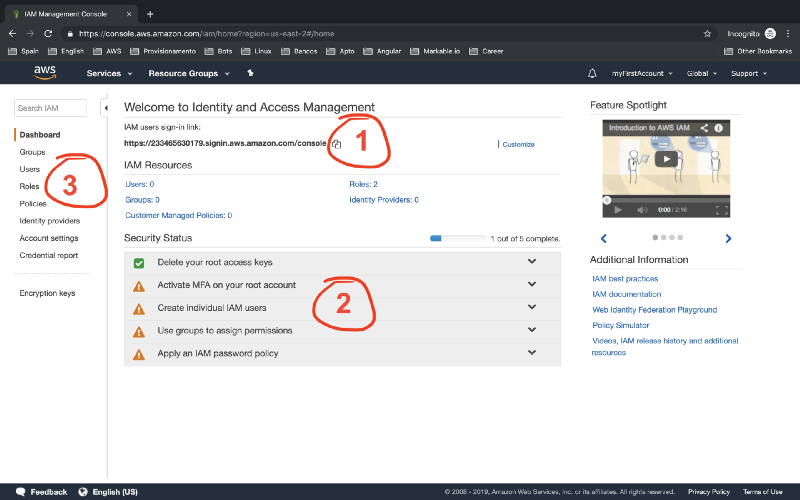Close the IAM Management Console tab
Viewport: 800px width, 500px height.
tap(129, 14)
